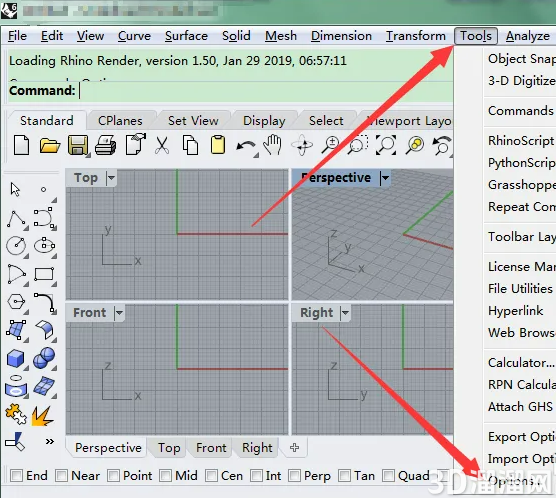Image resolution: width=556 pixels, height=498 pixels.
Task: Enable the Quad osnap checkbox
Action: pos(389,476)
